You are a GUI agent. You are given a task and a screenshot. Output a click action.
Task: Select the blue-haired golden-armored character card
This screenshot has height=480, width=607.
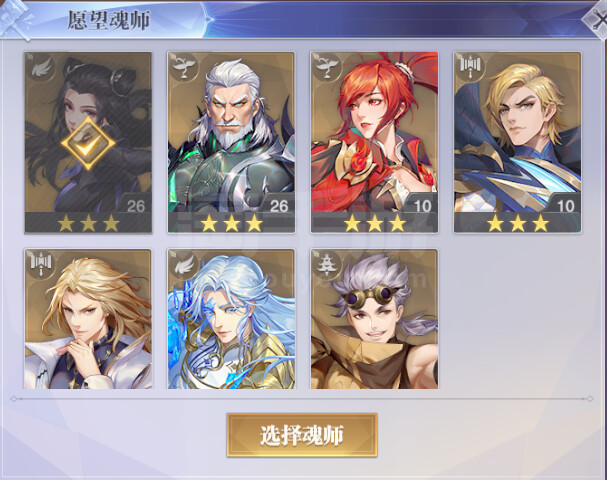[231, 319]
